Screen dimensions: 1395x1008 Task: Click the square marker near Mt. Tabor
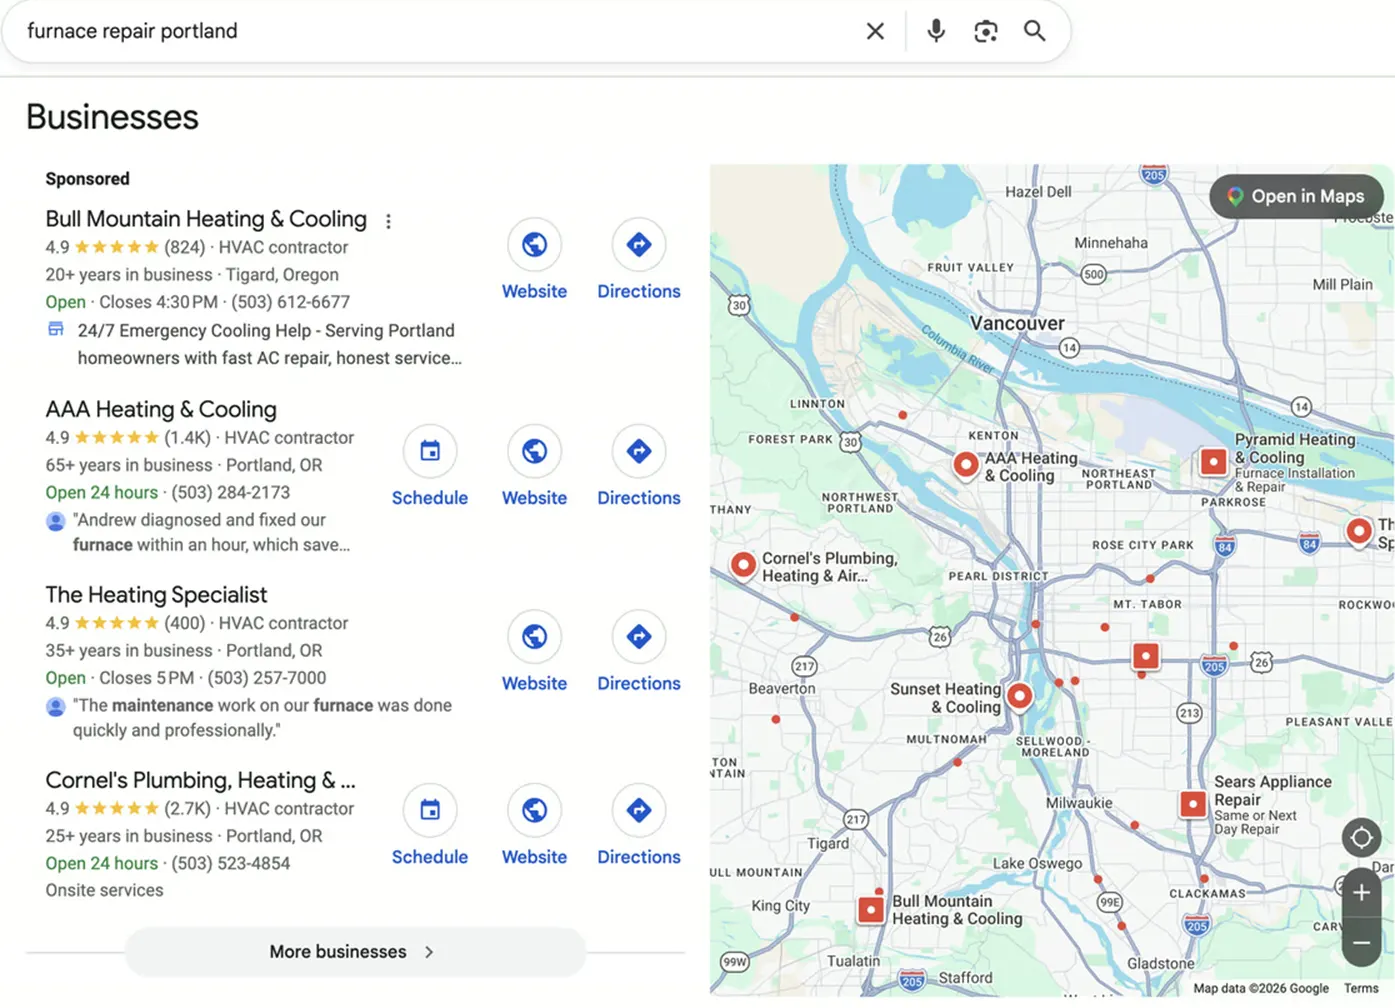click(1146, 656)
